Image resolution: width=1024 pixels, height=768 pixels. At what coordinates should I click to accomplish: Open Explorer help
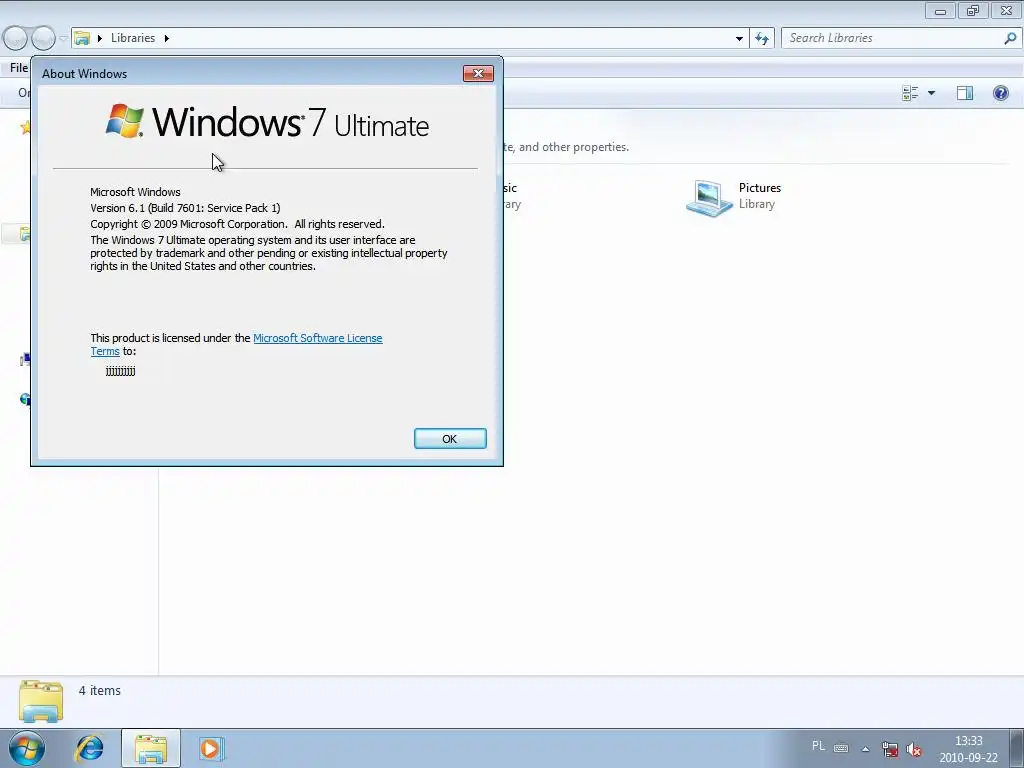(x=1000, y=93)
